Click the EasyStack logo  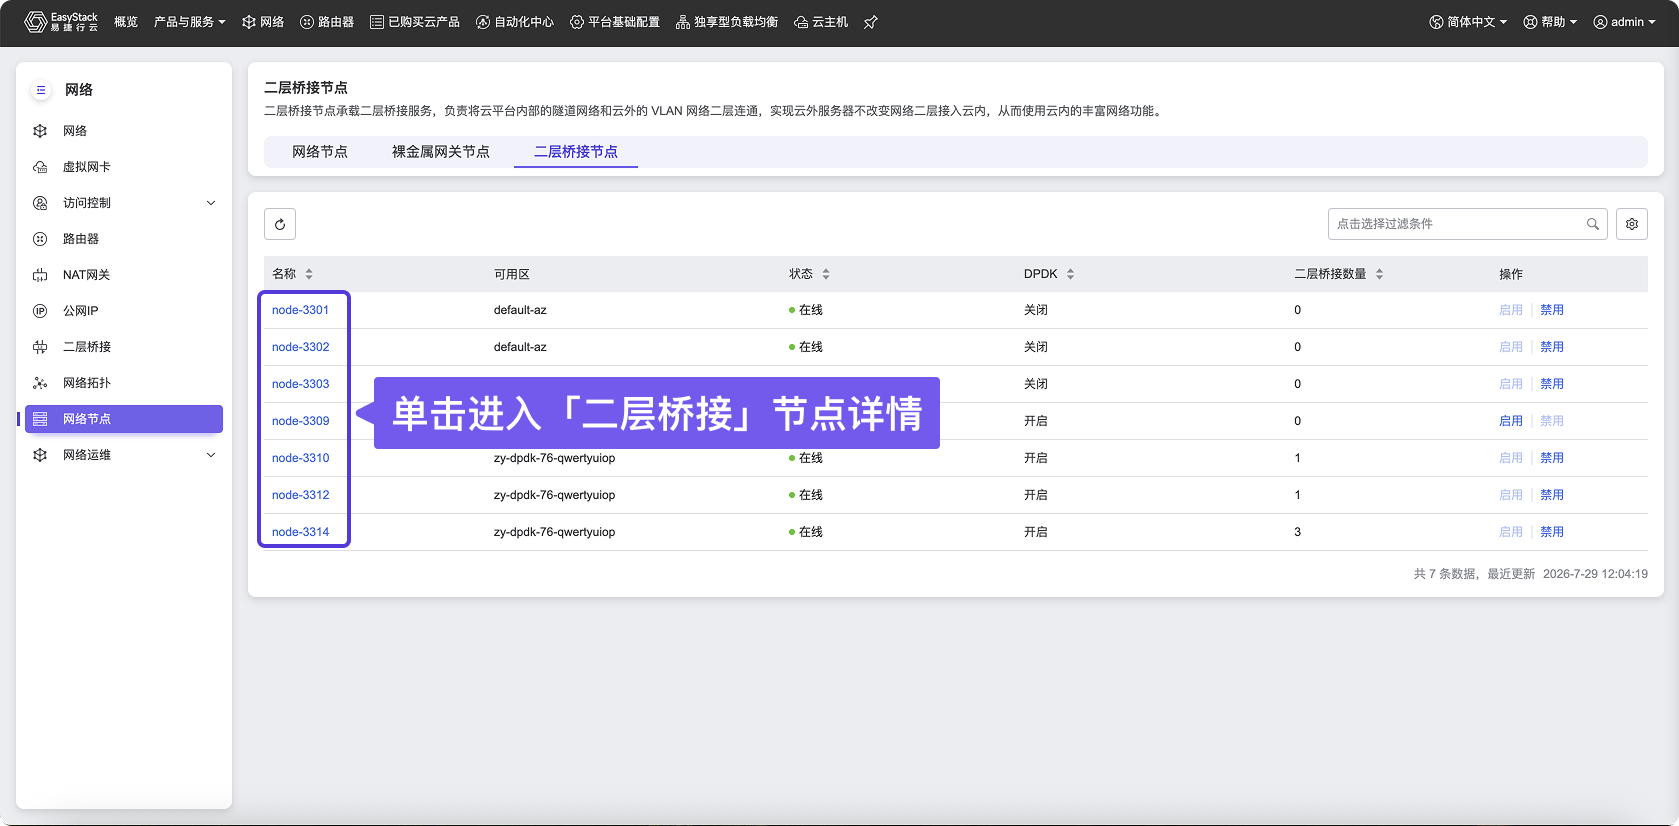[x=61, y=22]
